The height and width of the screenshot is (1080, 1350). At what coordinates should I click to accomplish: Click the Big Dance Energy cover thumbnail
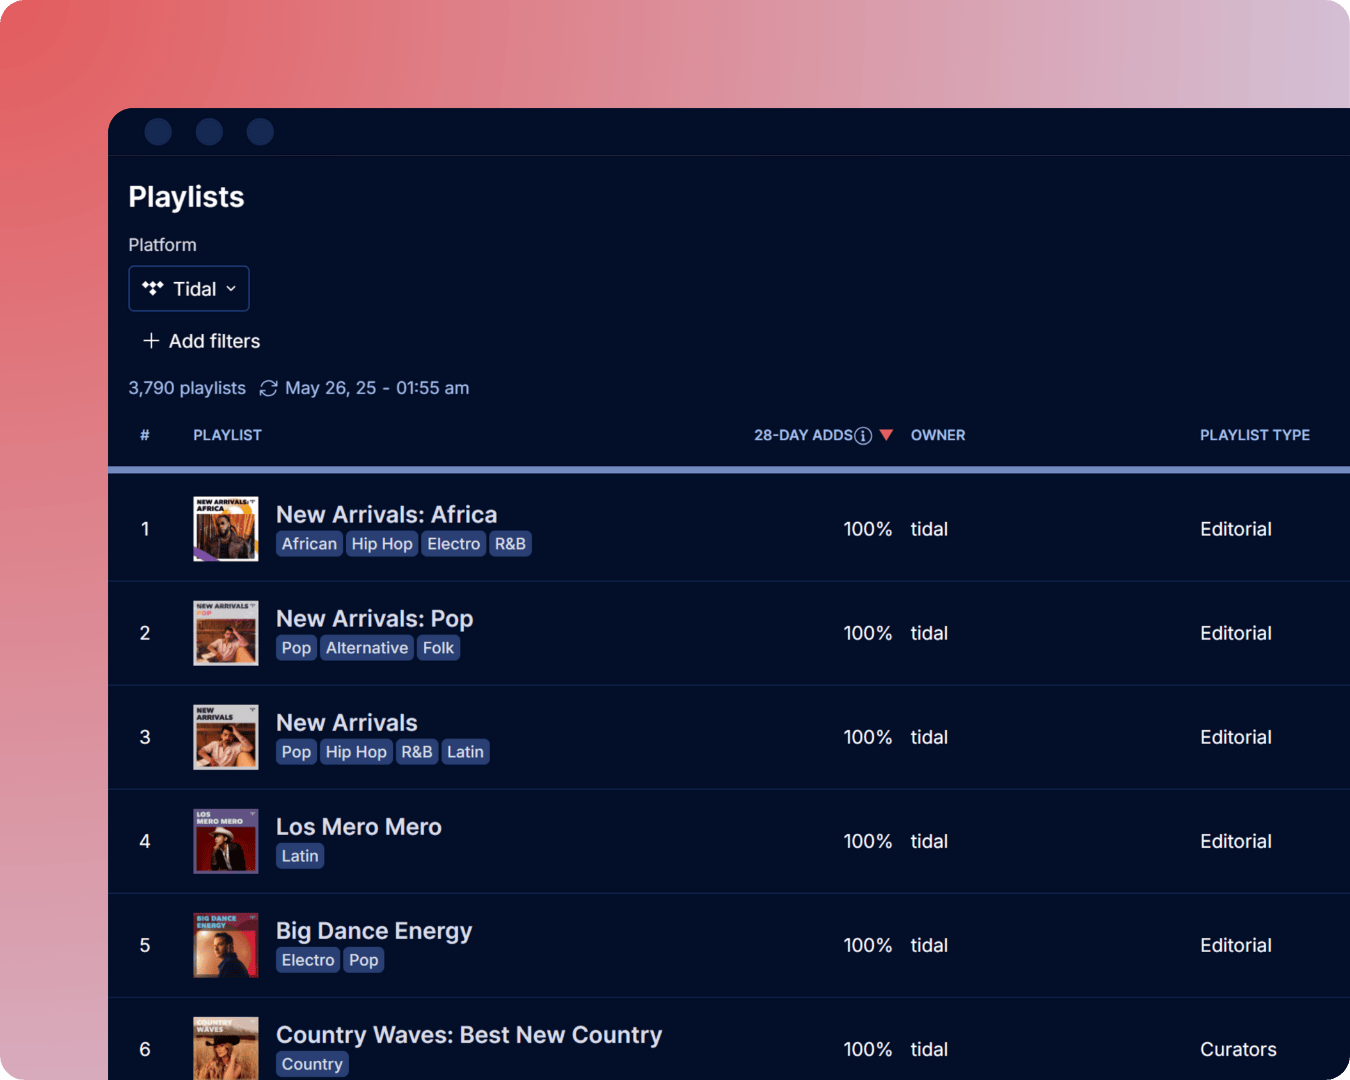click(x=225, y=945)
